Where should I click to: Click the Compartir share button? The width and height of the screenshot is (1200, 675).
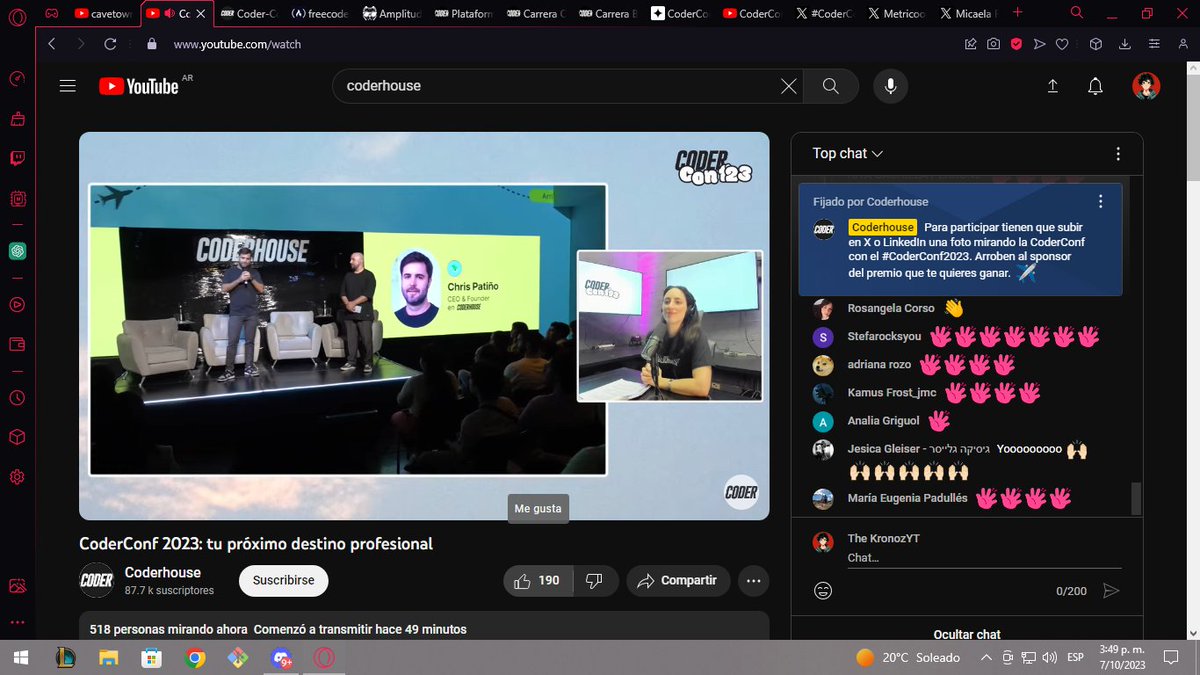[677, 581]
